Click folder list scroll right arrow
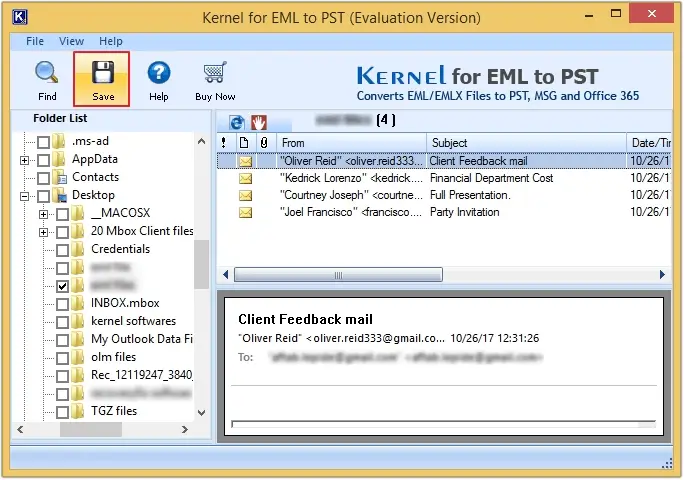The height and width of the screenshot is (480, 684). pyautogui.click(x=185, y=429)
